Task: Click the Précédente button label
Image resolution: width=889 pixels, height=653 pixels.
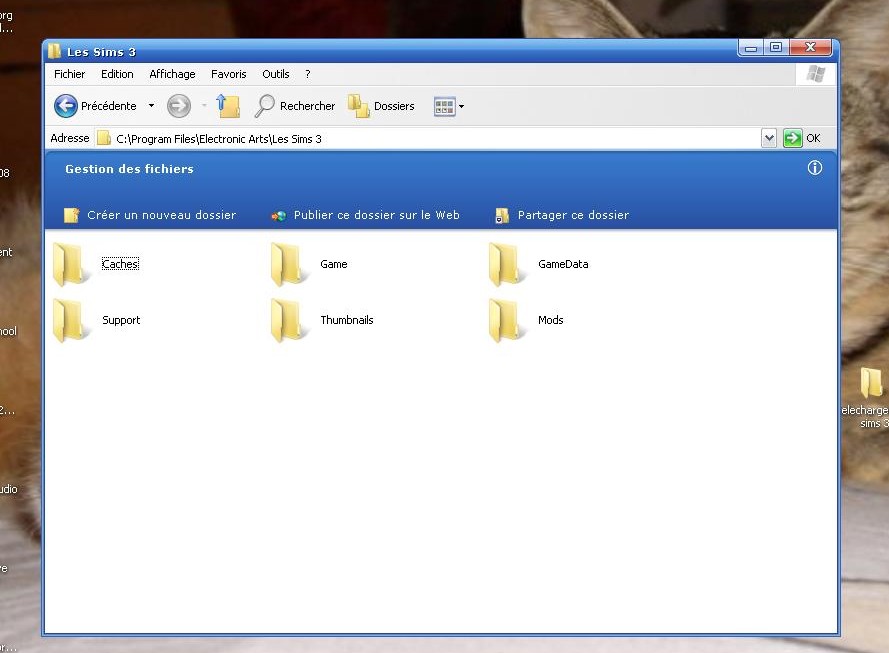Action: 109,106
